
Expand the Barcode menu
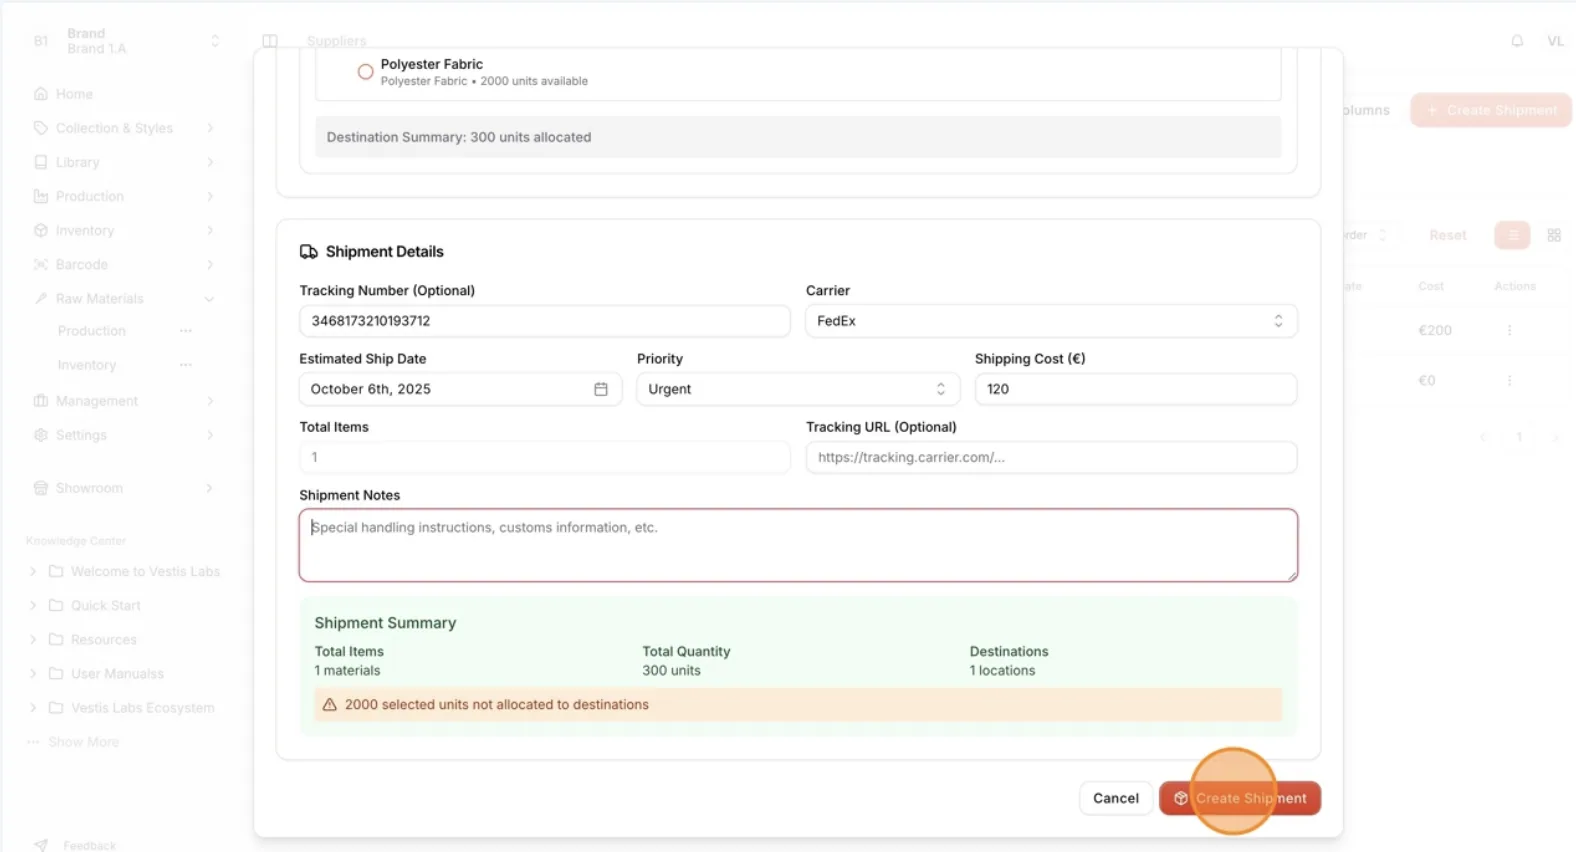[125, 264]
